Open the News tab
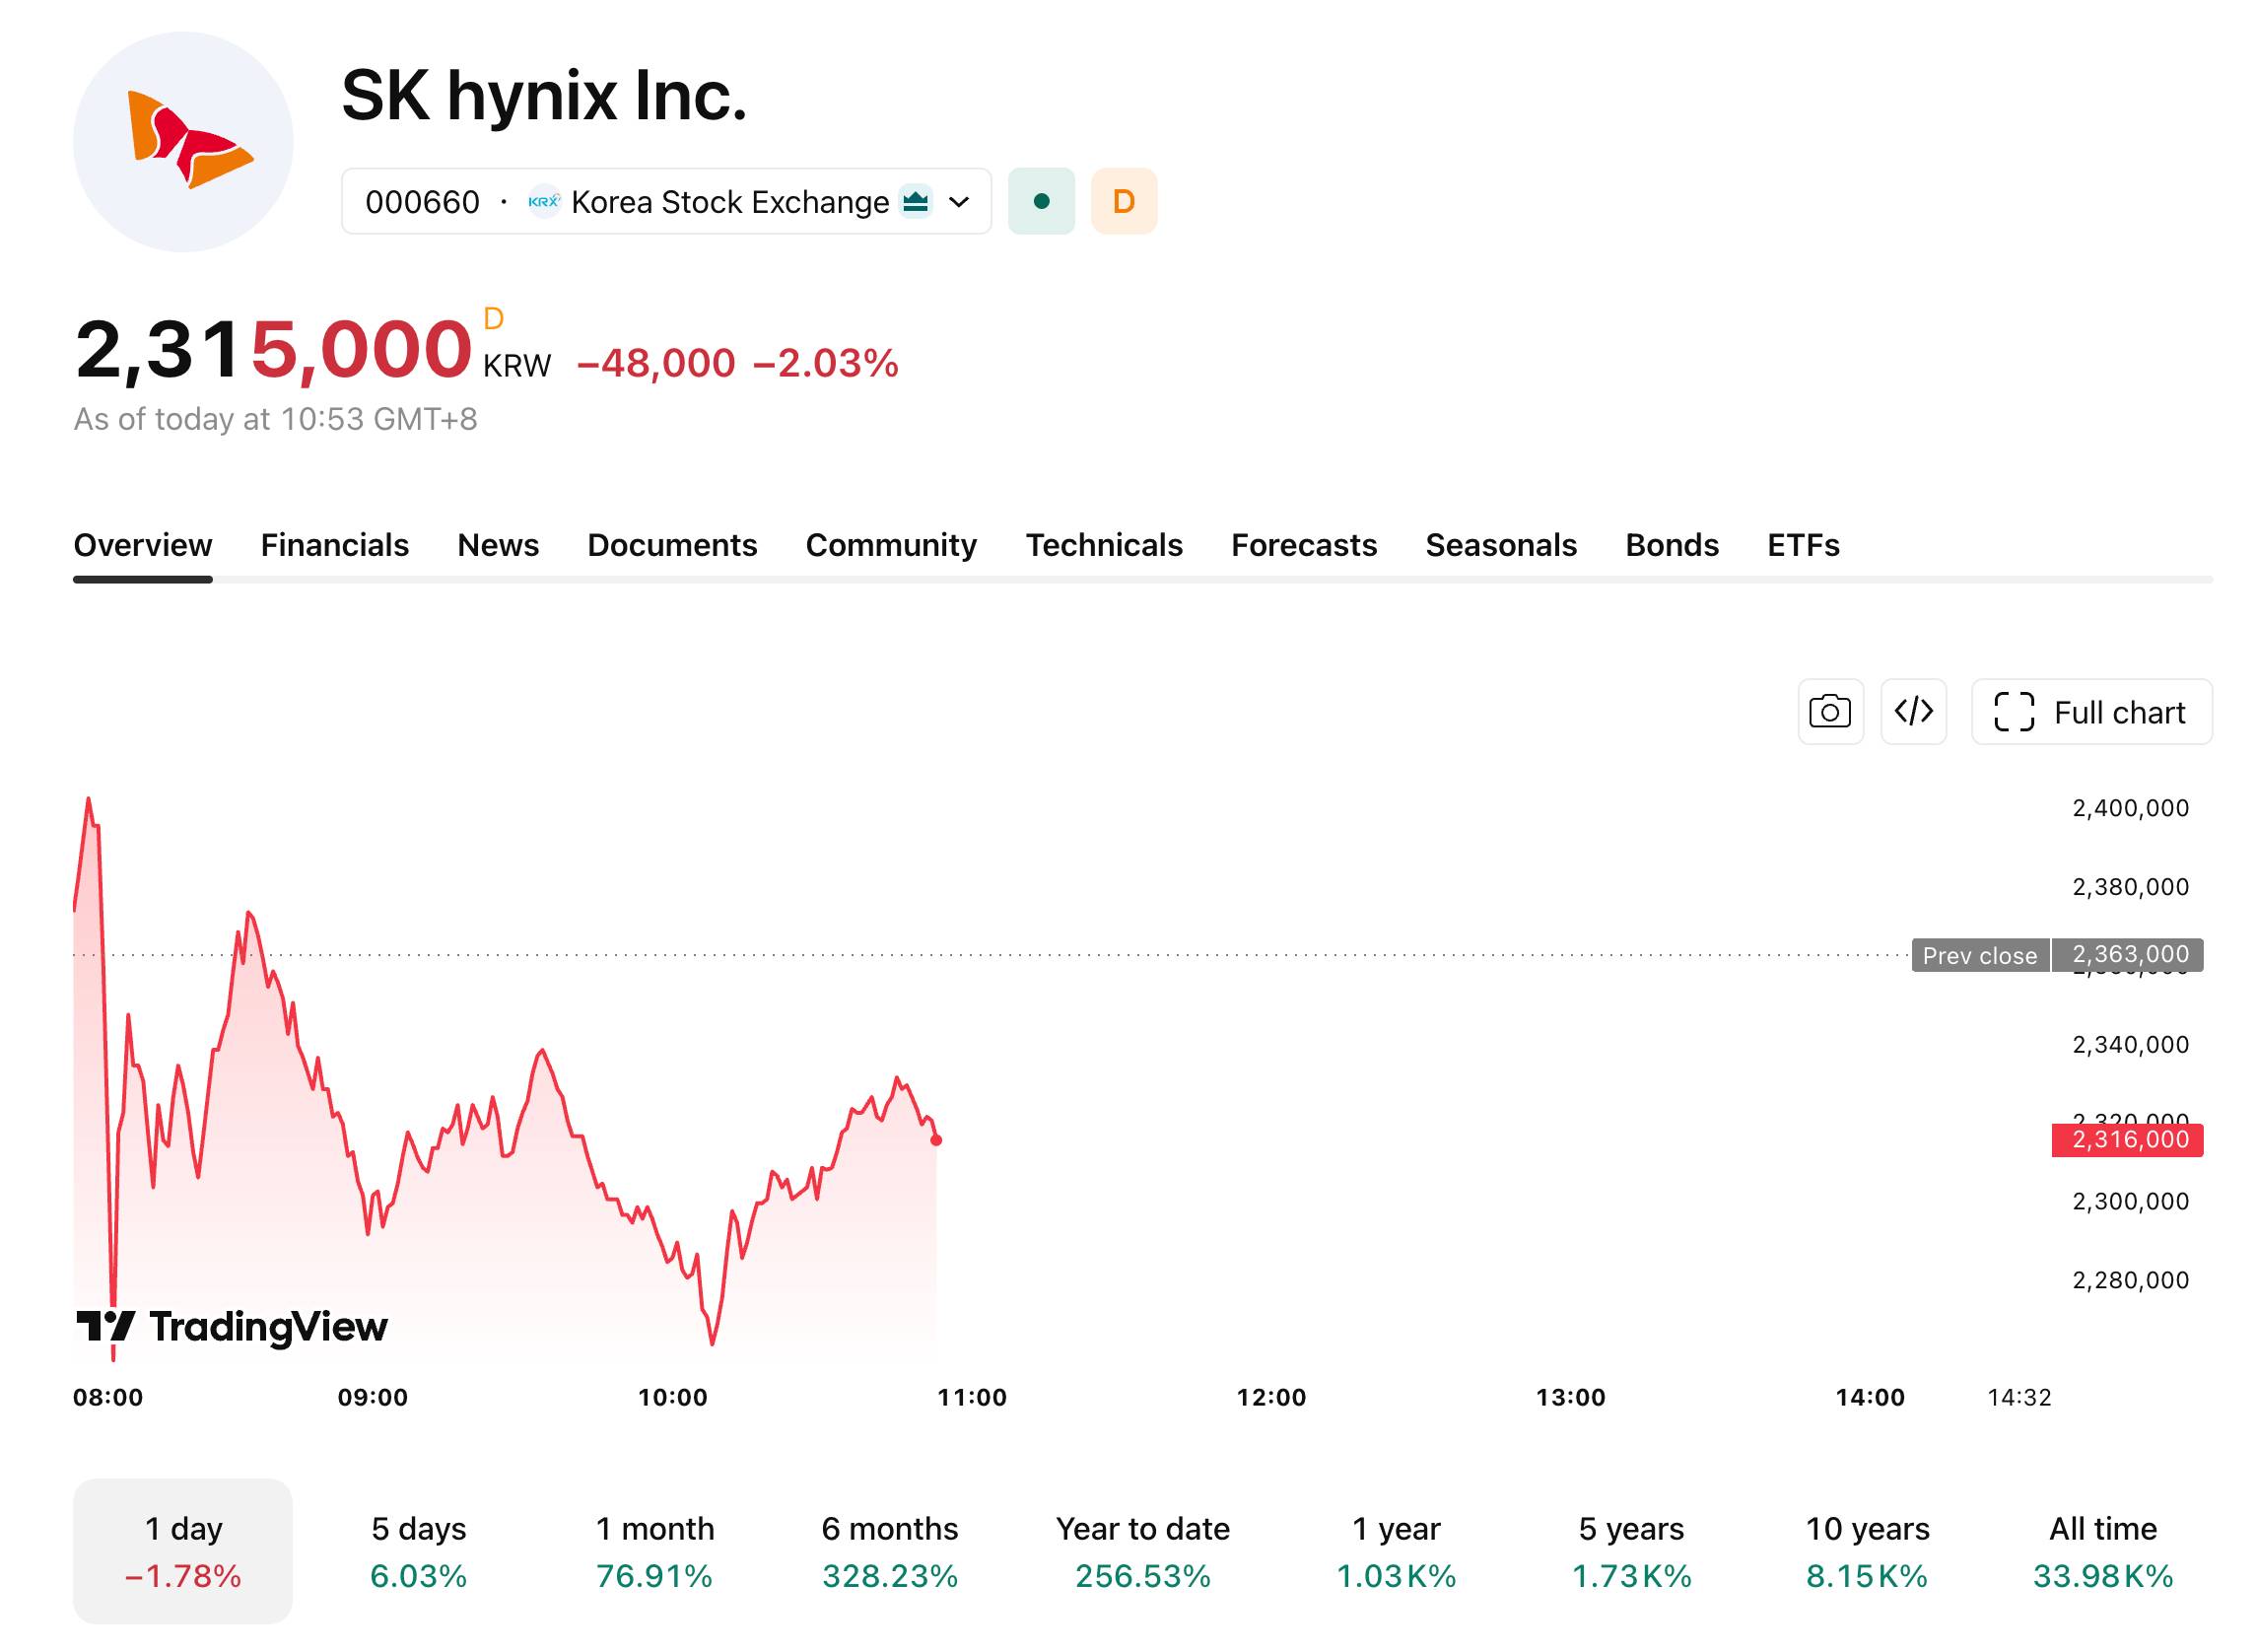Image resolution: width=2257 pixels, height=1652 pixels. pyautogui.click(x=498, y=545)
